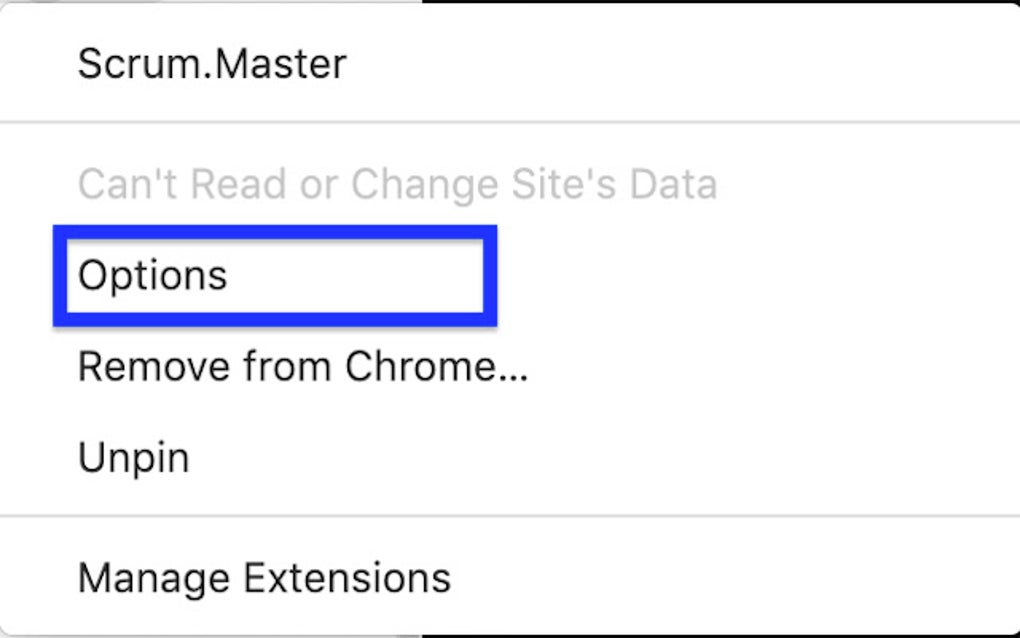
Task: Navigate to Chrome's extension management page
Action: click(x=264, y=577)
